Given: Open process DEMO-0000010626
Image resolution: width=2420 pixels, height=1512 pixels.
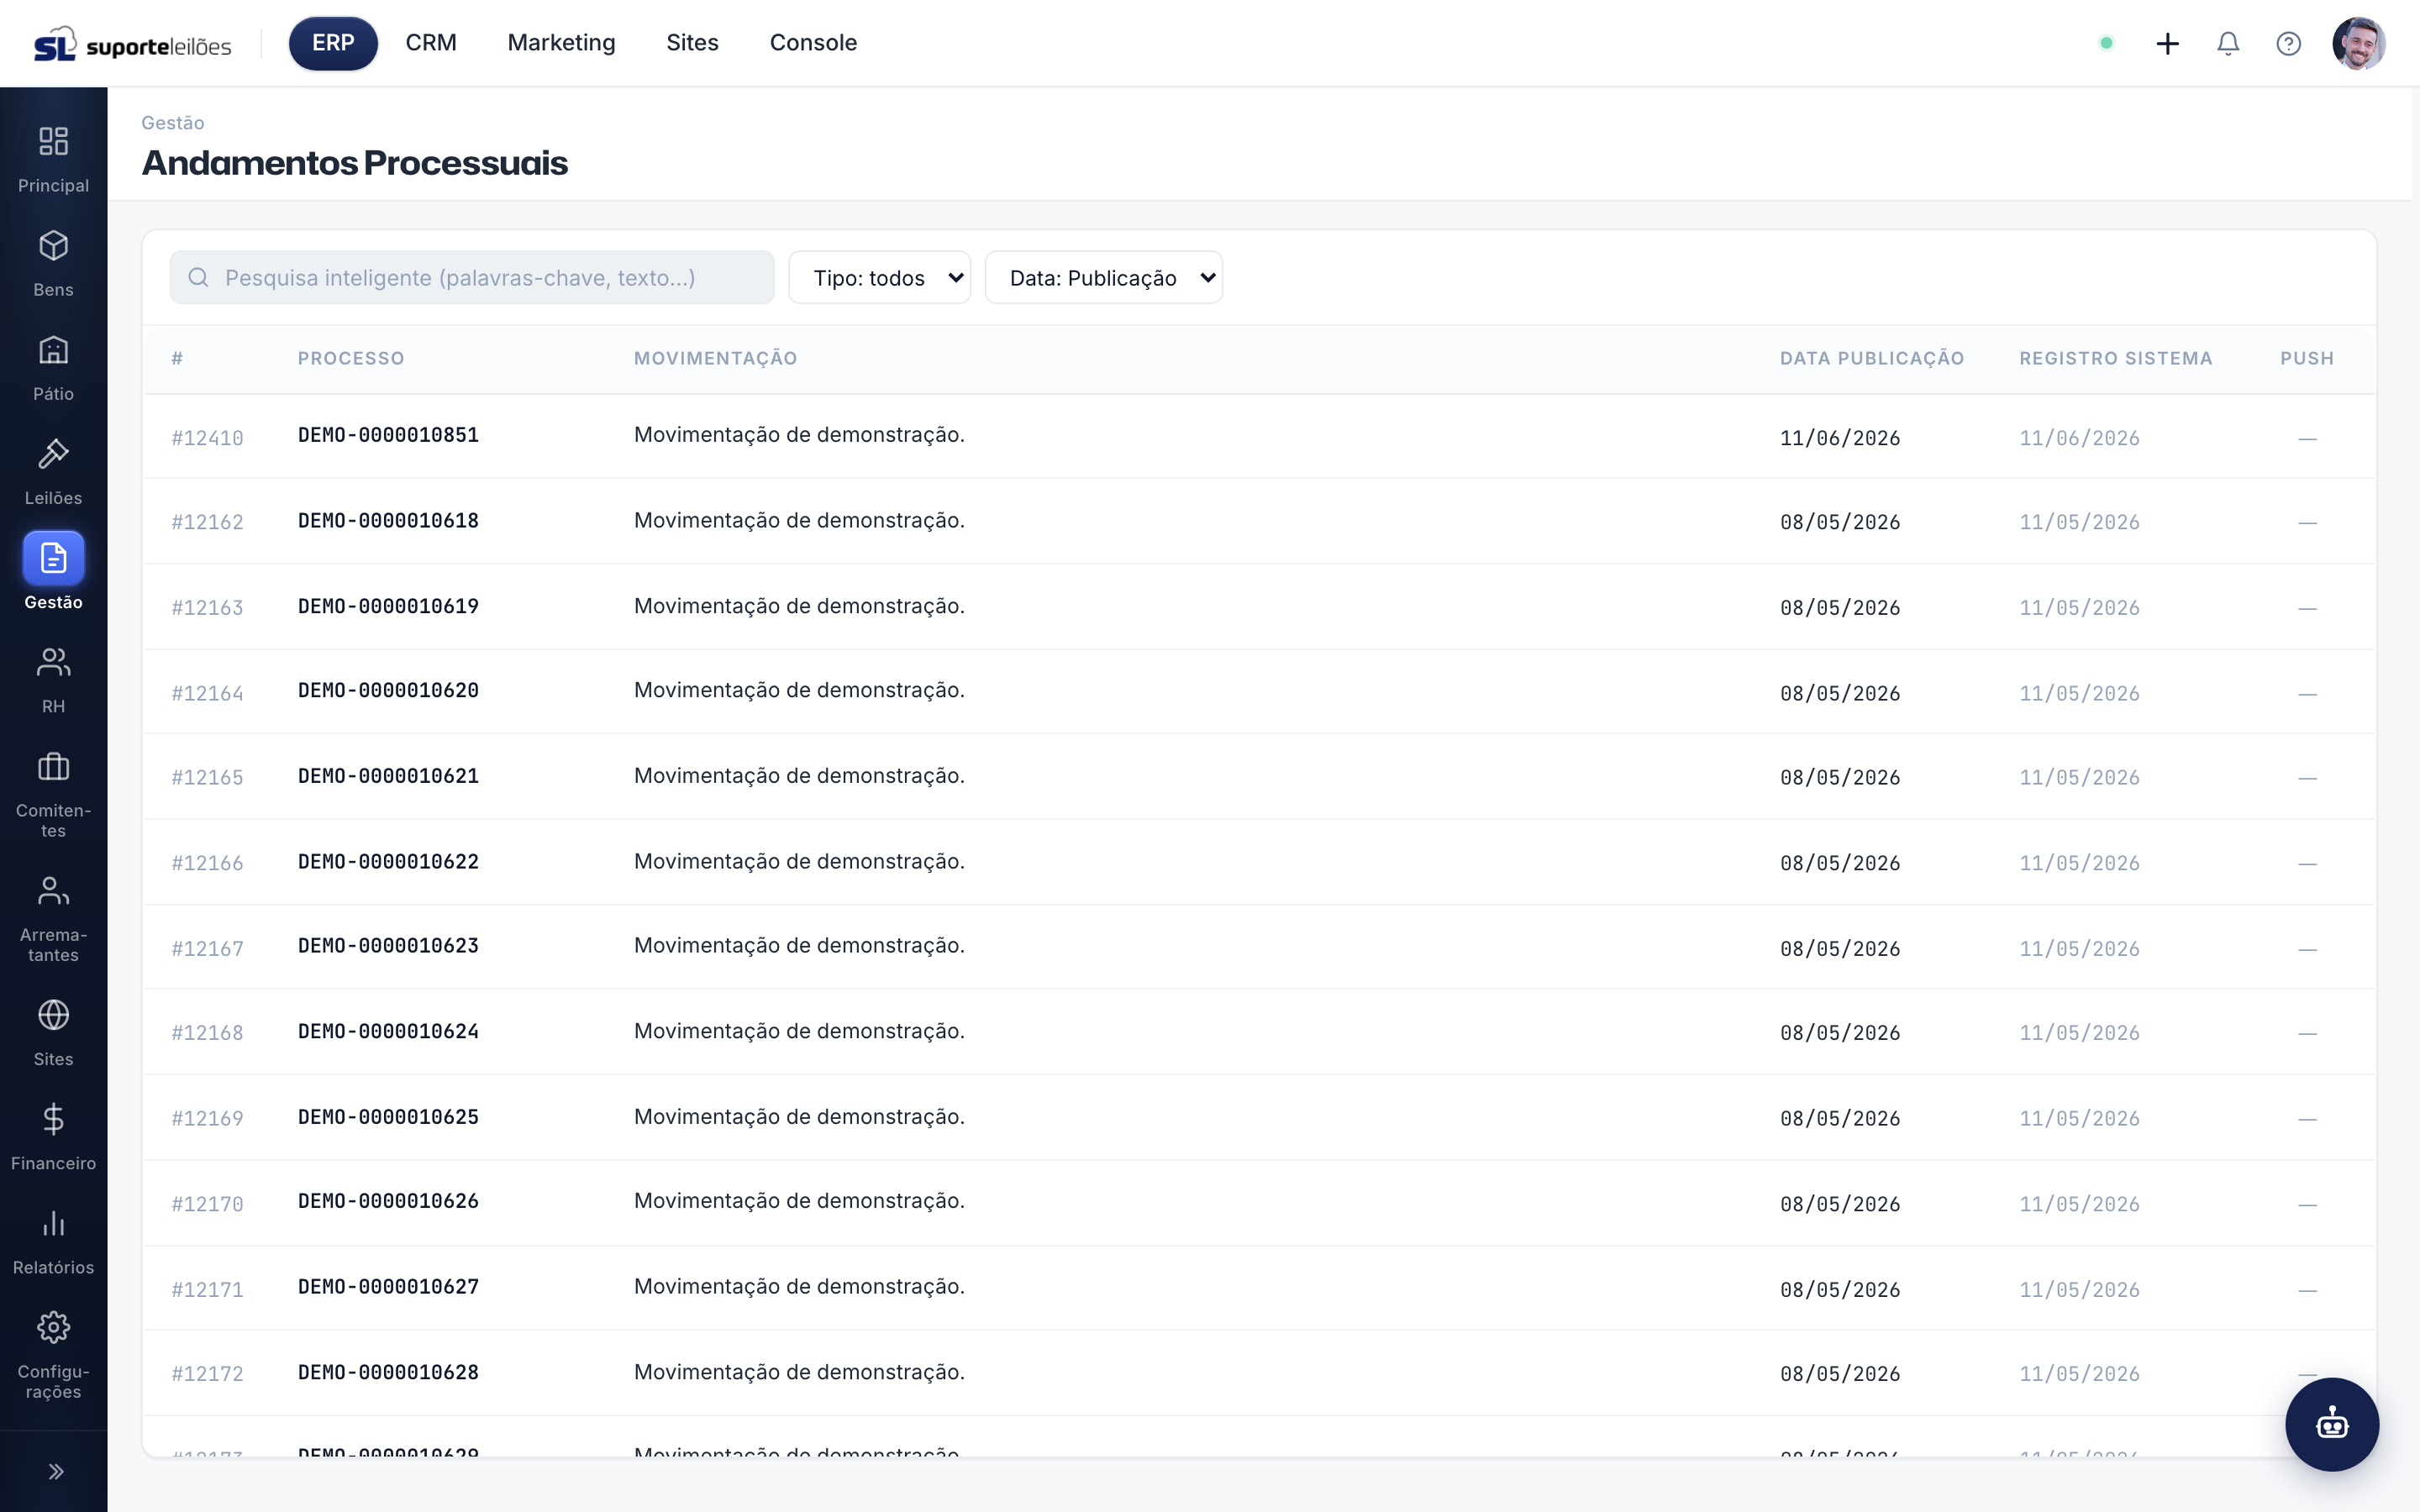Looking at the screenshot, I should point(388,1200).
